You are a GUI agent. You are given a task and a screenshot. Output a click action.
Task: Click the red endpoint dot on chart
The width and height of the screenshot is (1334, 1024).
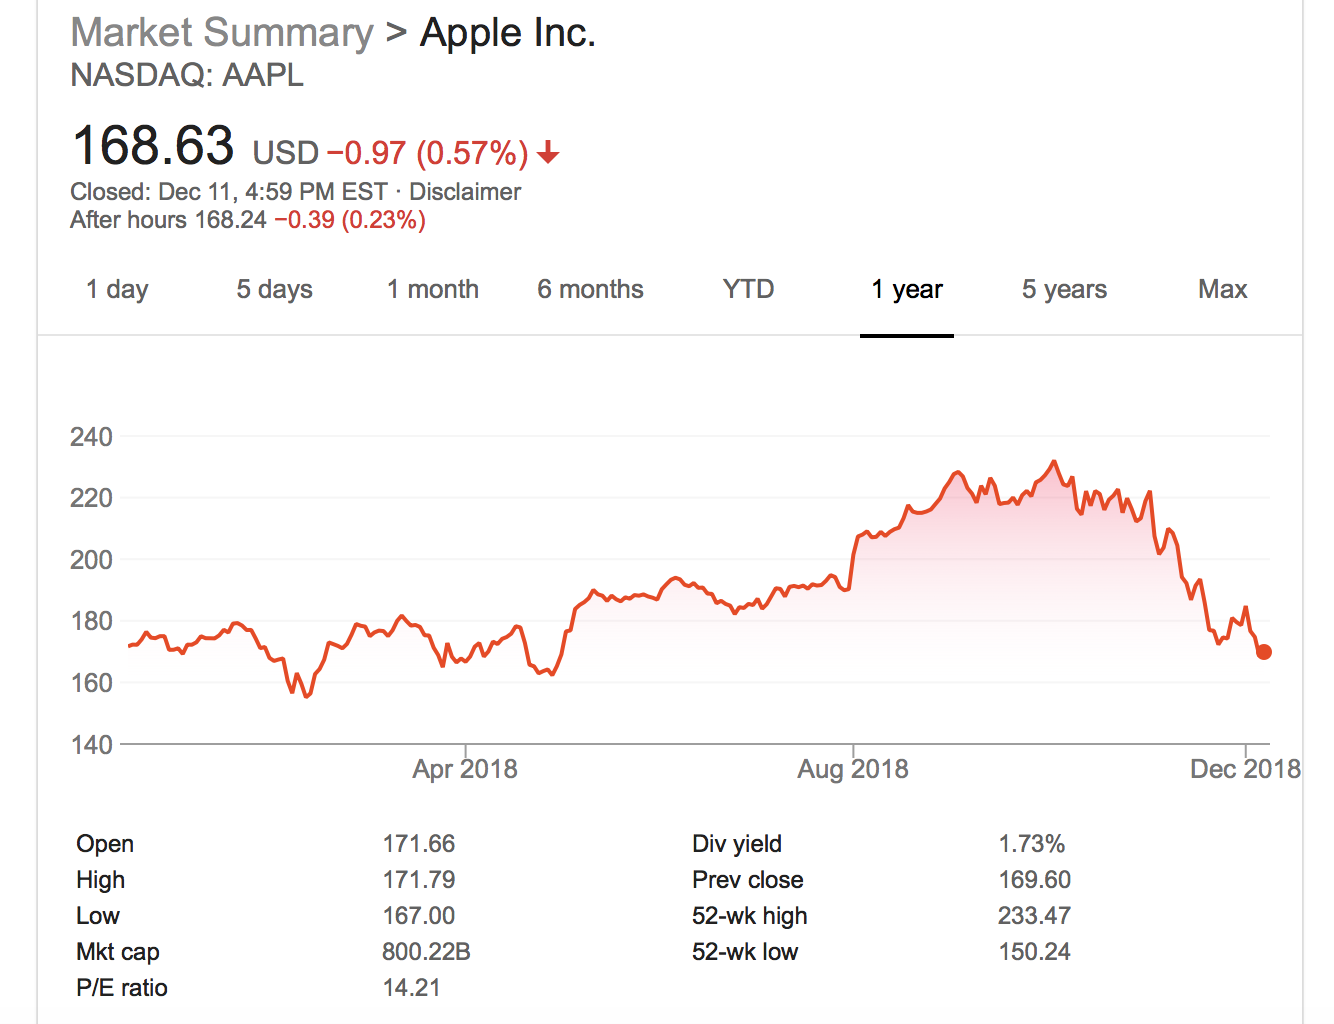(x=1264, y=652)
